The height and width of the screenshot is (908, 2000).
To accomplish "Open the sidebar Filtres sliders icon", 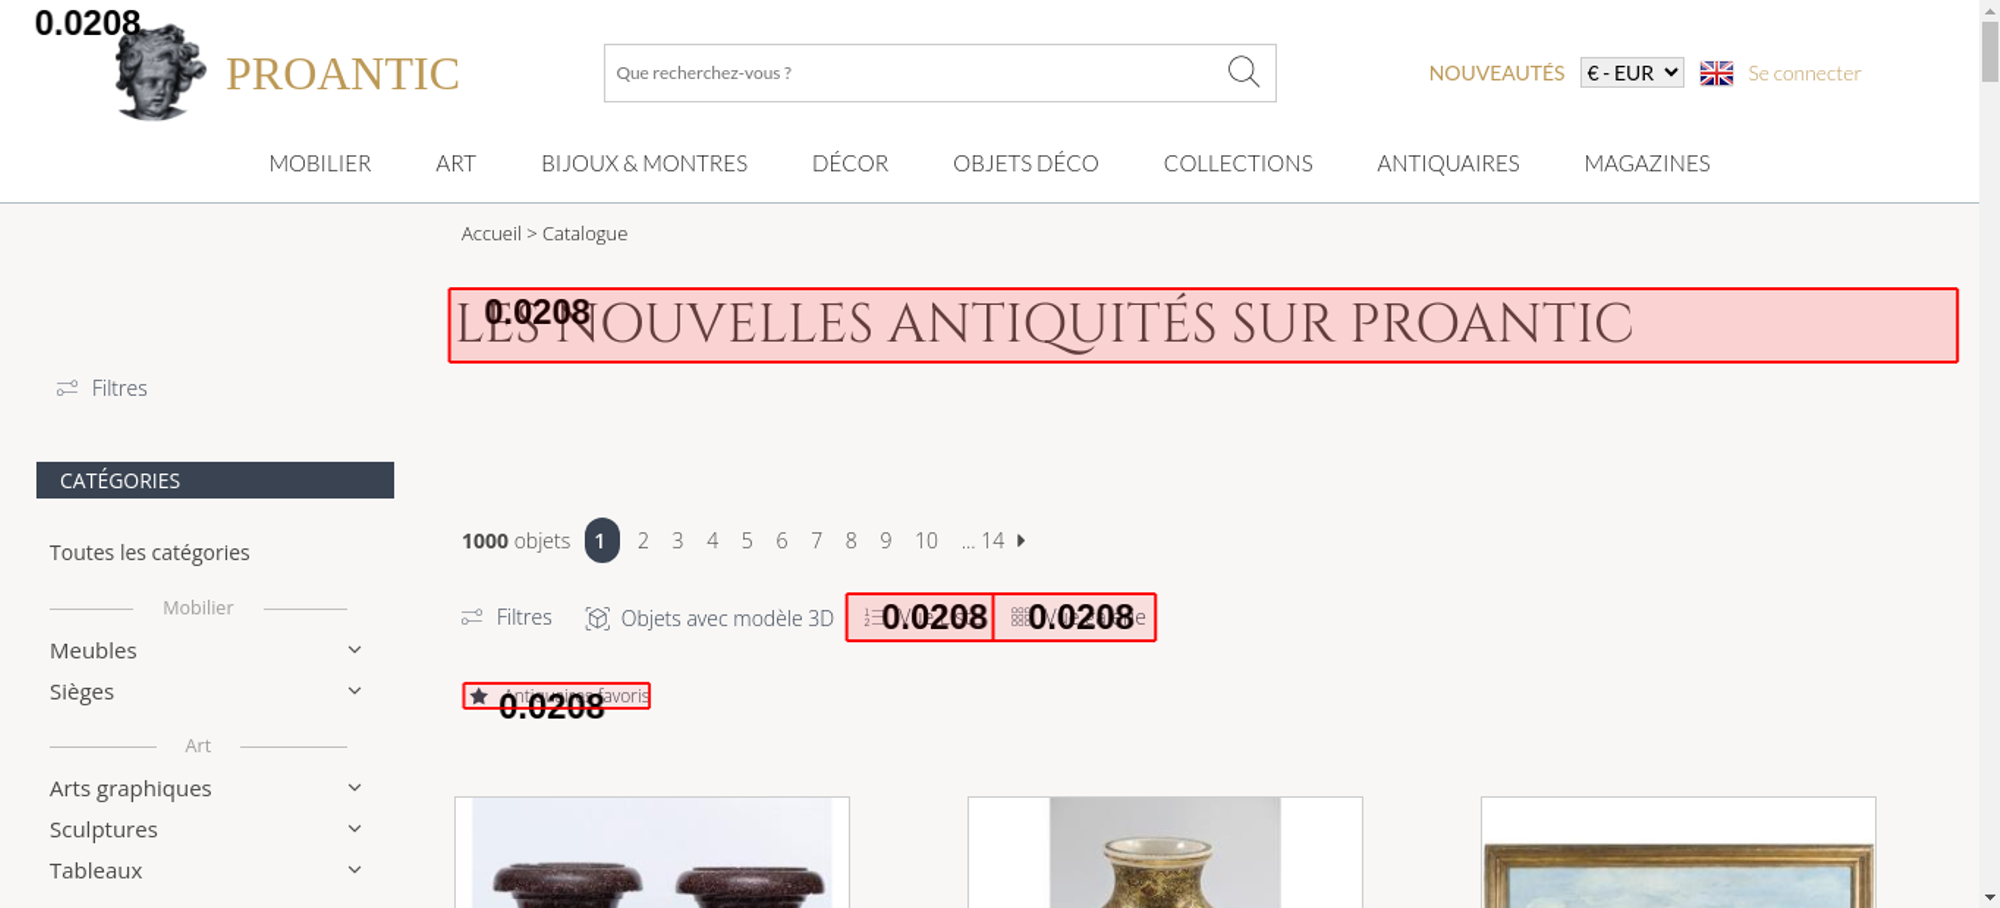I will coord(67,388).
